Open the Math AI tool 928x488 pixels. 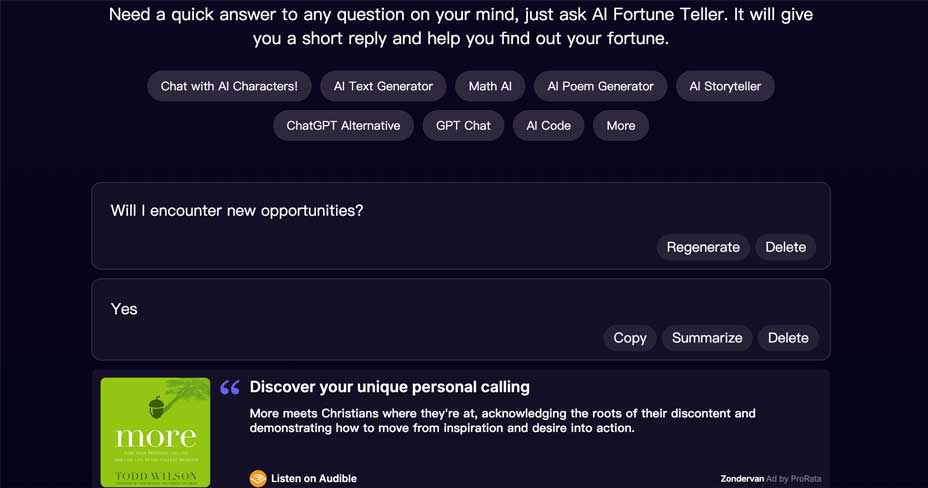click(490, 86)
